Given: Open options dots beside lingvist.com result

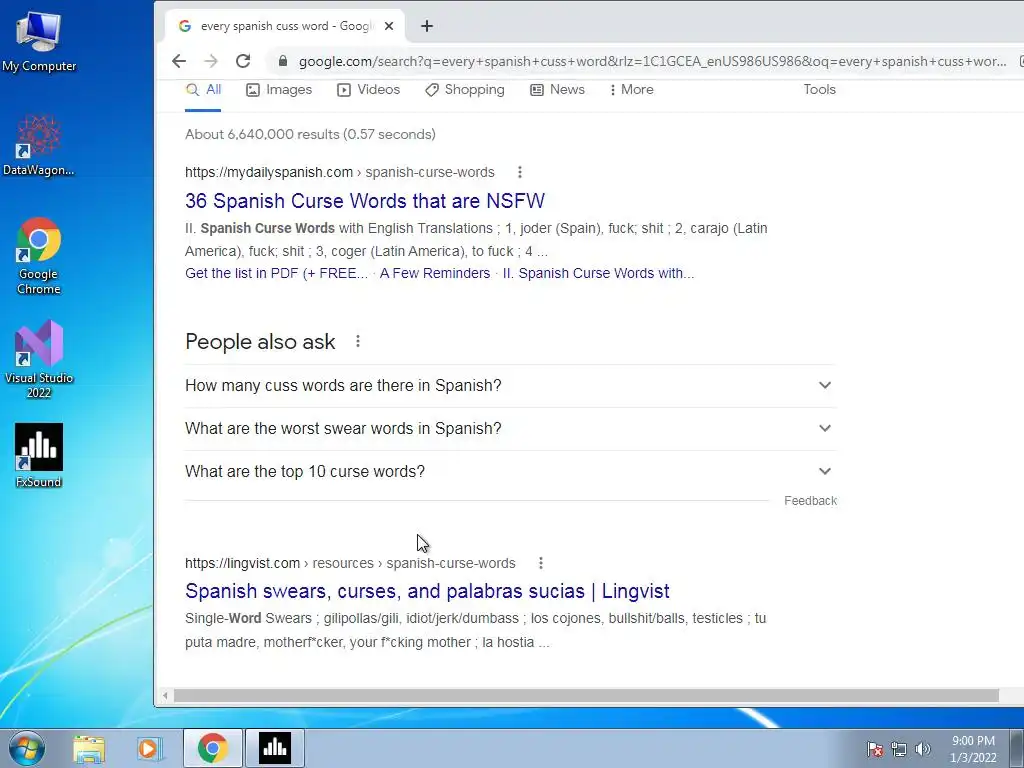Looking at the screenshot, I should (541, 563).
